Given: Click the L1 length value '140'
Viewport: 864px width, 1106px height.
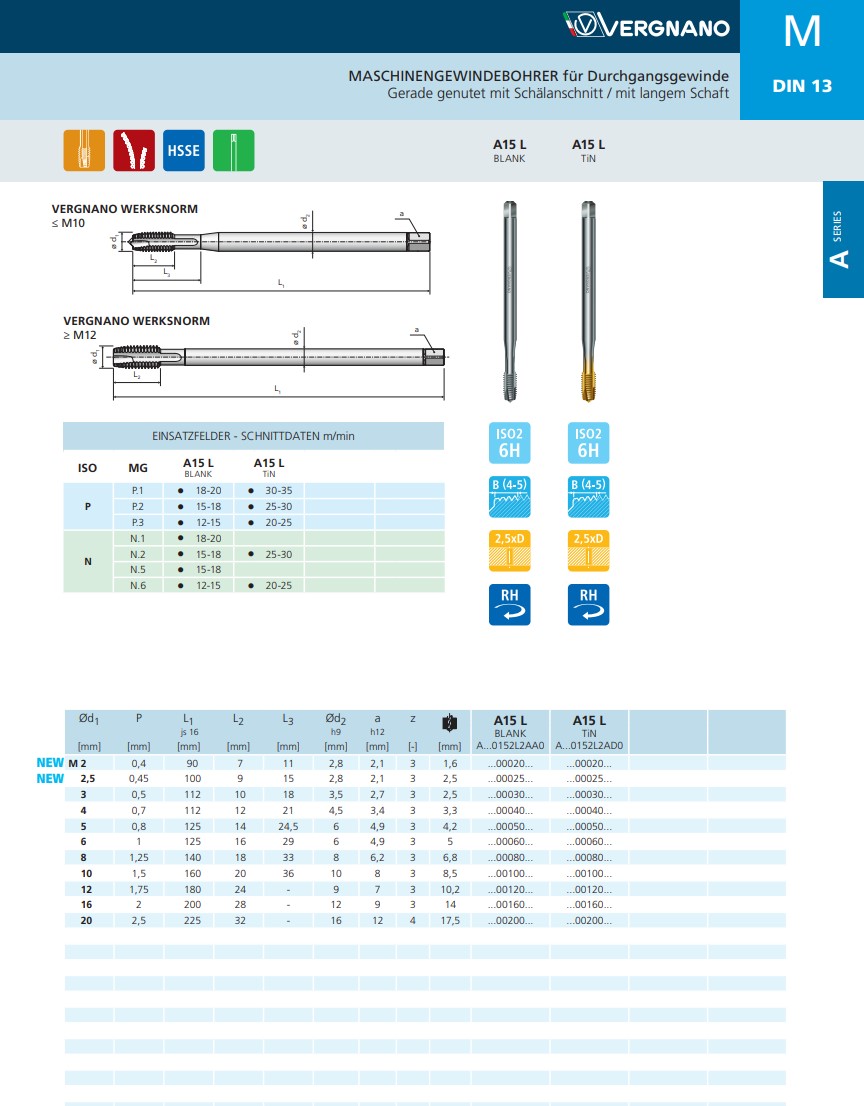Looking at the screenshot, I should [192, 858].
